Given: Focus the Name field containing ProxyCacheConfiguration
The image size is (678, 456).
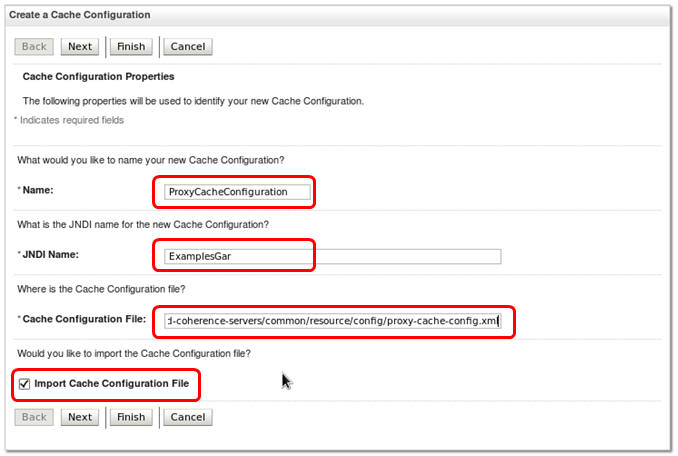Looking at the screenshot, I should click(x=239, y=191).
